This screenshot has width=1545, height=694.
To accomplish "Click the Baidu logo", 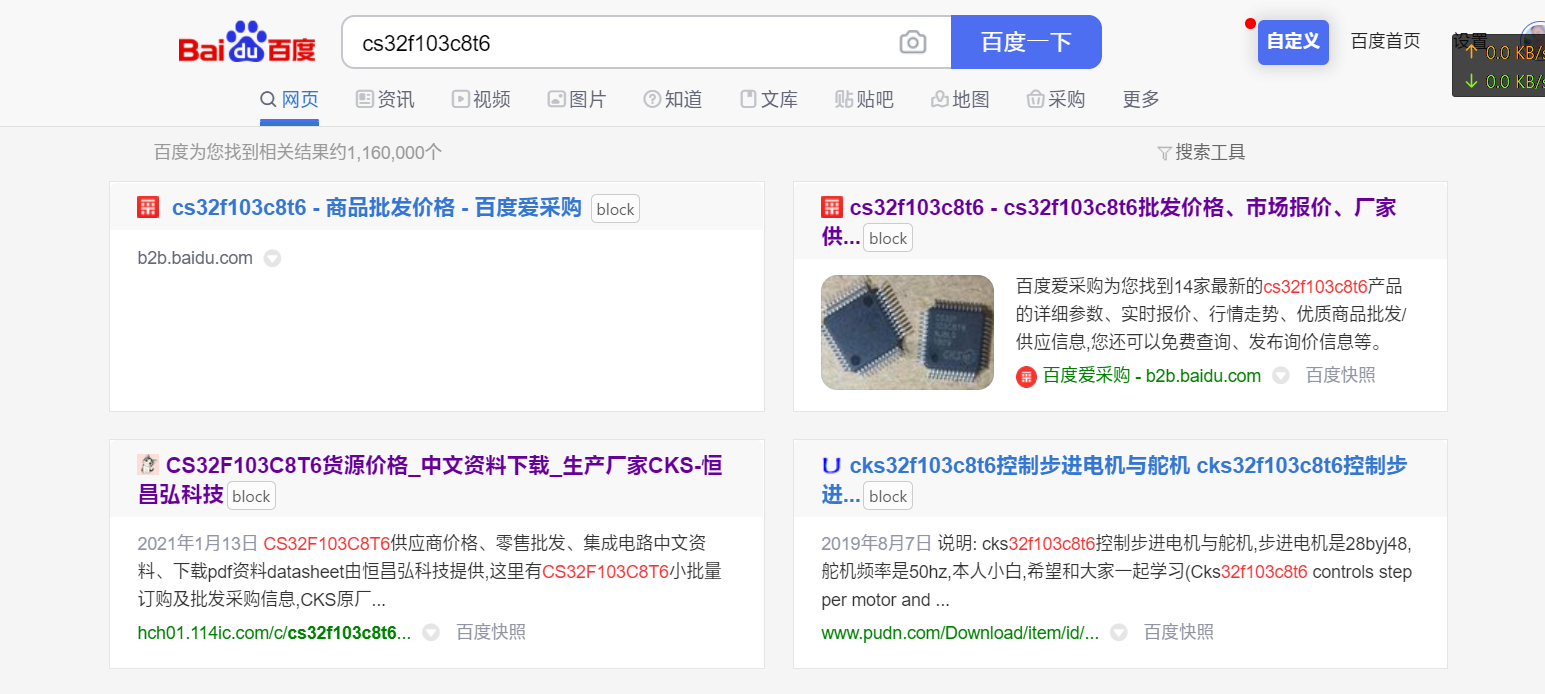I will [x=246, y=41].
